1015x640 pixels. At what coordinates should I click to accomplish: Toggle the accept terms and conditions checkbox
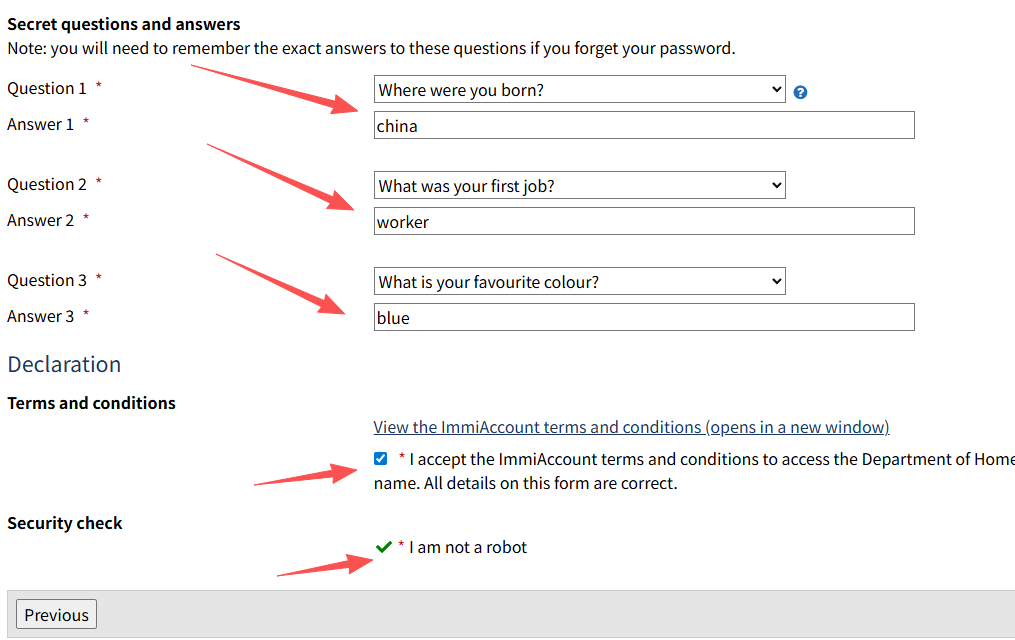tap(381, 459)
